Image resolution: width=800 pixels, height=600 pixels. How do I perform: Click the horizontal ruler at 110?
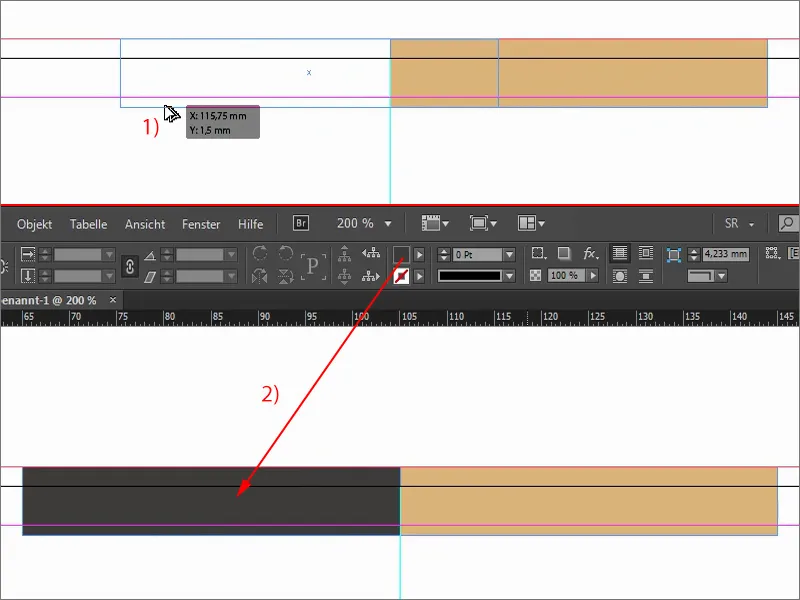point(456,317)
